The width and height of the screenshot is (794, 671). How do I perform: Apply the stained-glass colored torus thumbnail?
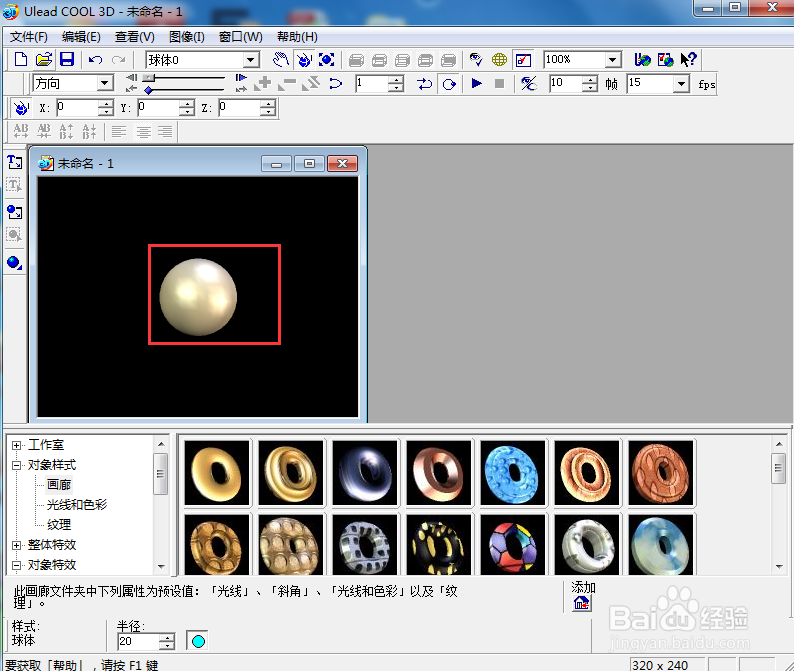coord(512,544)
